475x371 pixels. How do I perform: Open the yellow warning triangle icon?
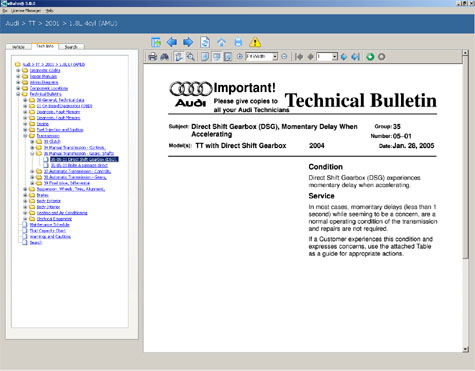pos(255,42)
